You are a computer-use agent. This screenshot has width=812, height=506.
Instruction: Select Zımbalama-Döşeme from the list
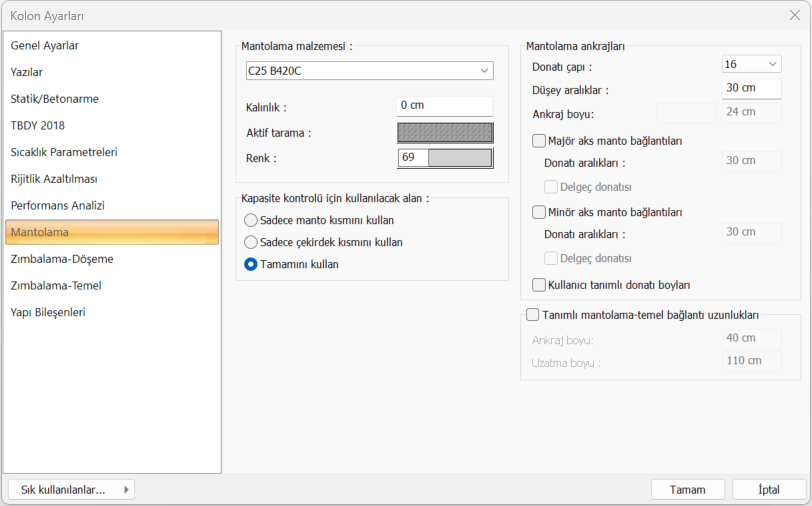click(61, 258)
